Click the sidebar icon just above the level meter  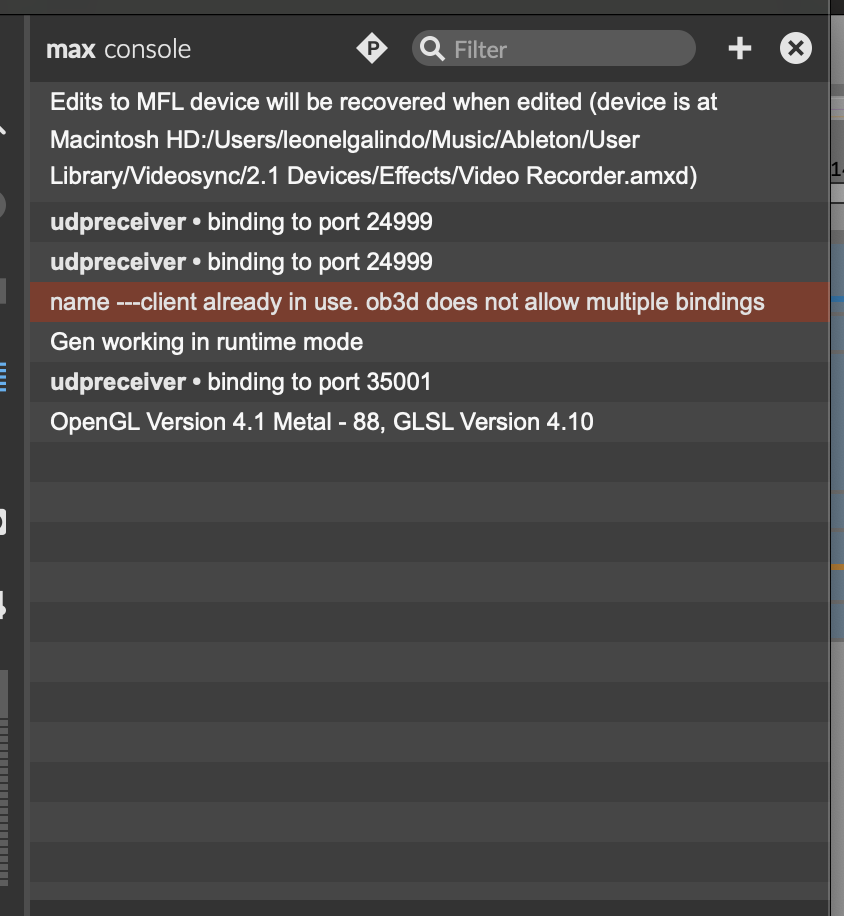pos(3,604)
